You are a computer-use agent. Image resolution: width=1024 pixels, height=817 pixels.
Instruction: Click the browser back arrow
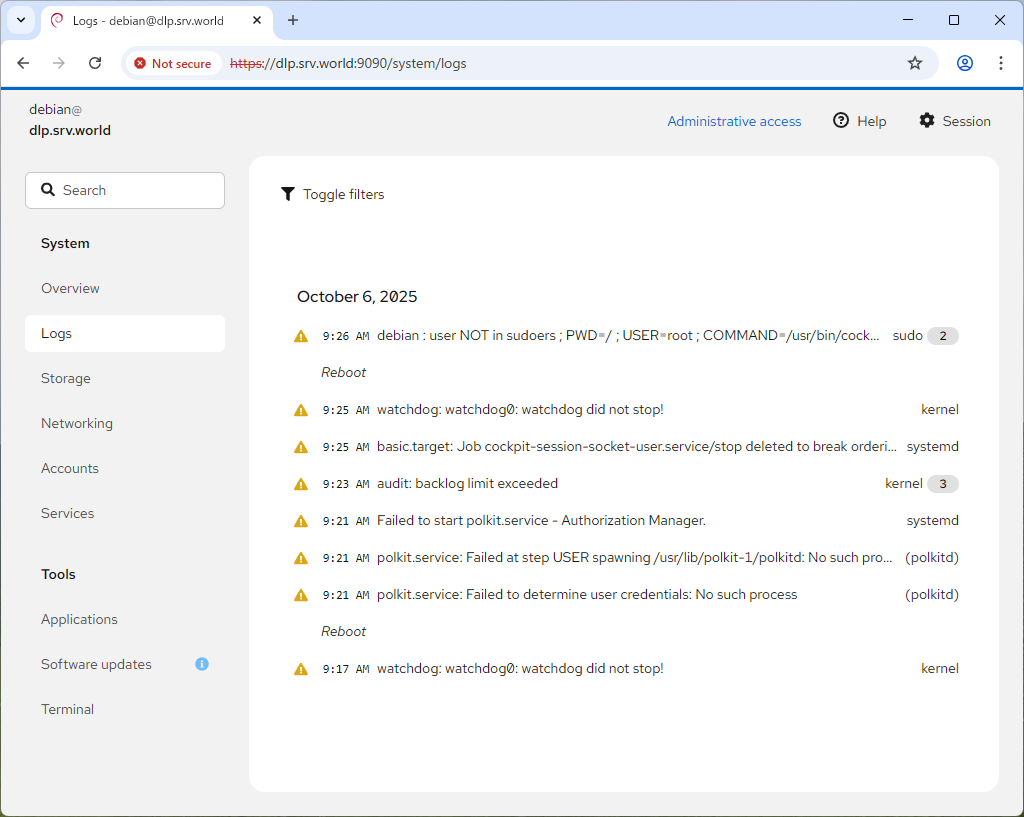[24, 63]
